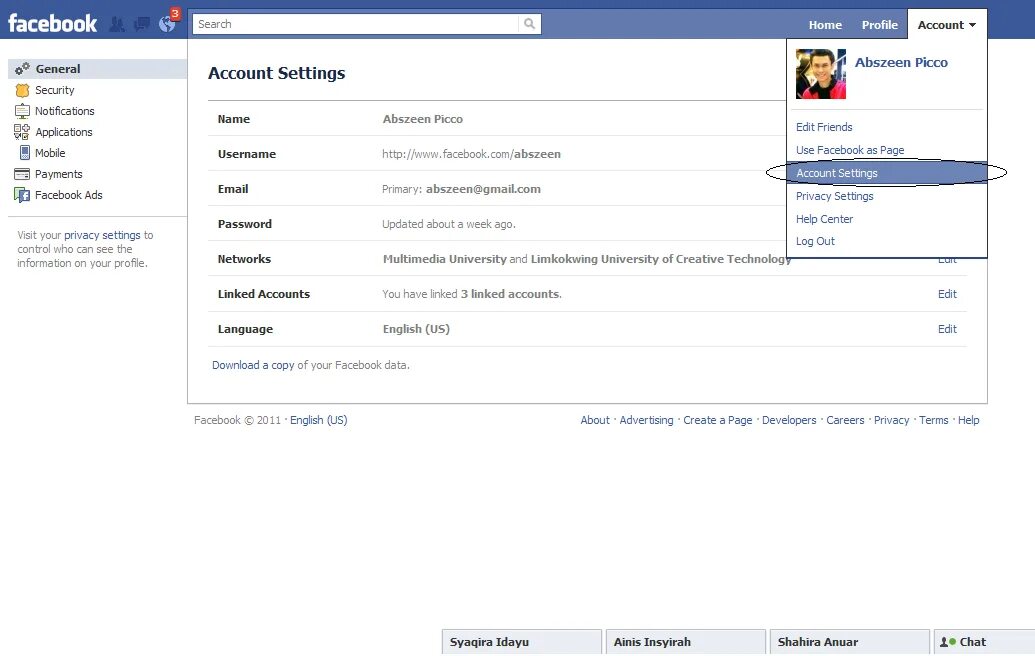
Task: Open Notifications settings in sidebar
Action: 65,111
